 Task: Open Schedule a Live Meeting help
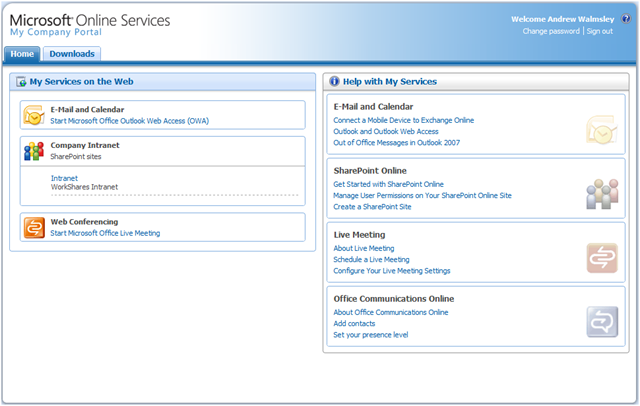(371, 260)
